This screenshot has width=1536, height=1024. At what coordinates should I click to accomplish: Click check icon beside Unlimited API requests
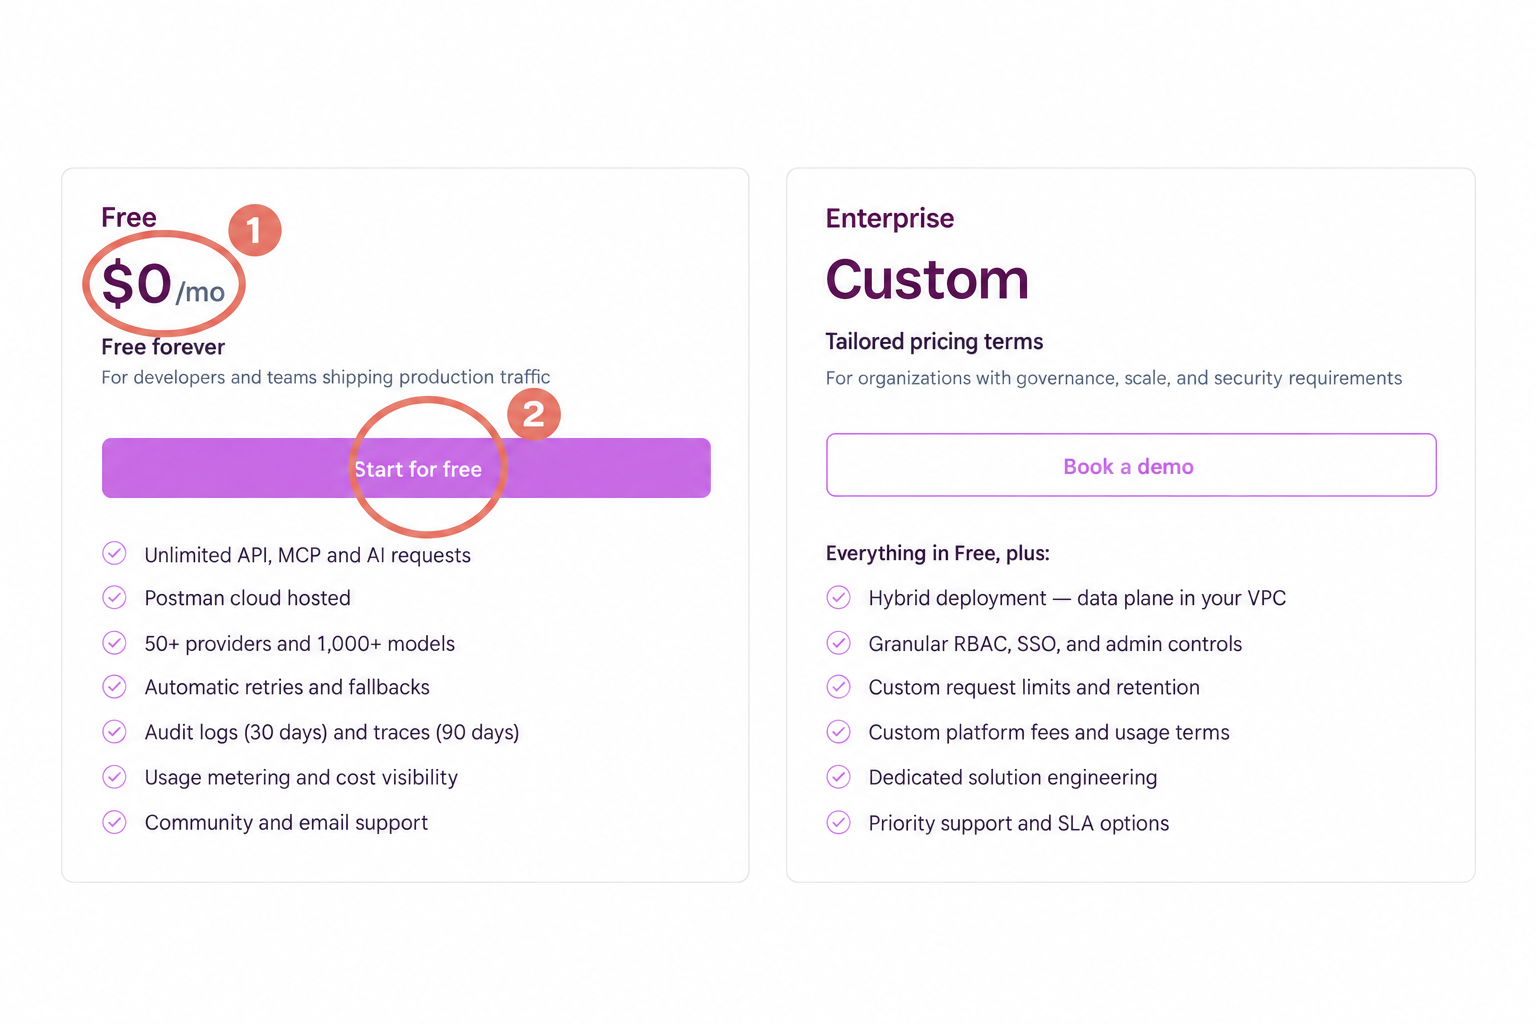[x=115, y=553]
